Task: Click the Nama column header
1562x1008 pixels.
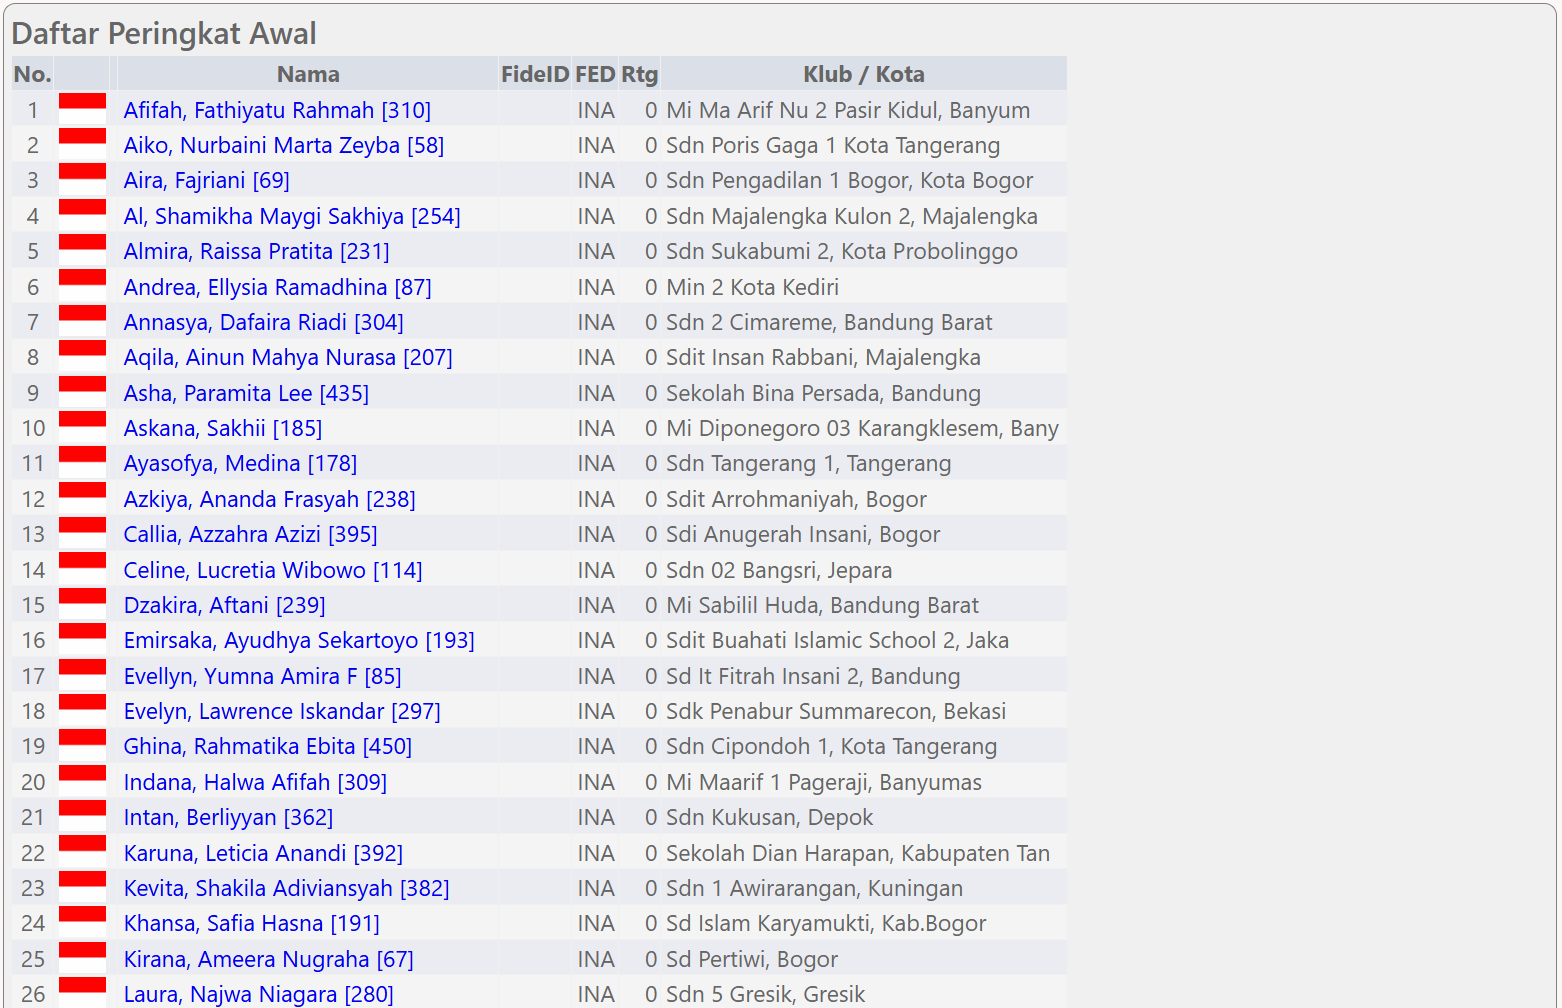Action: (308, 74)
